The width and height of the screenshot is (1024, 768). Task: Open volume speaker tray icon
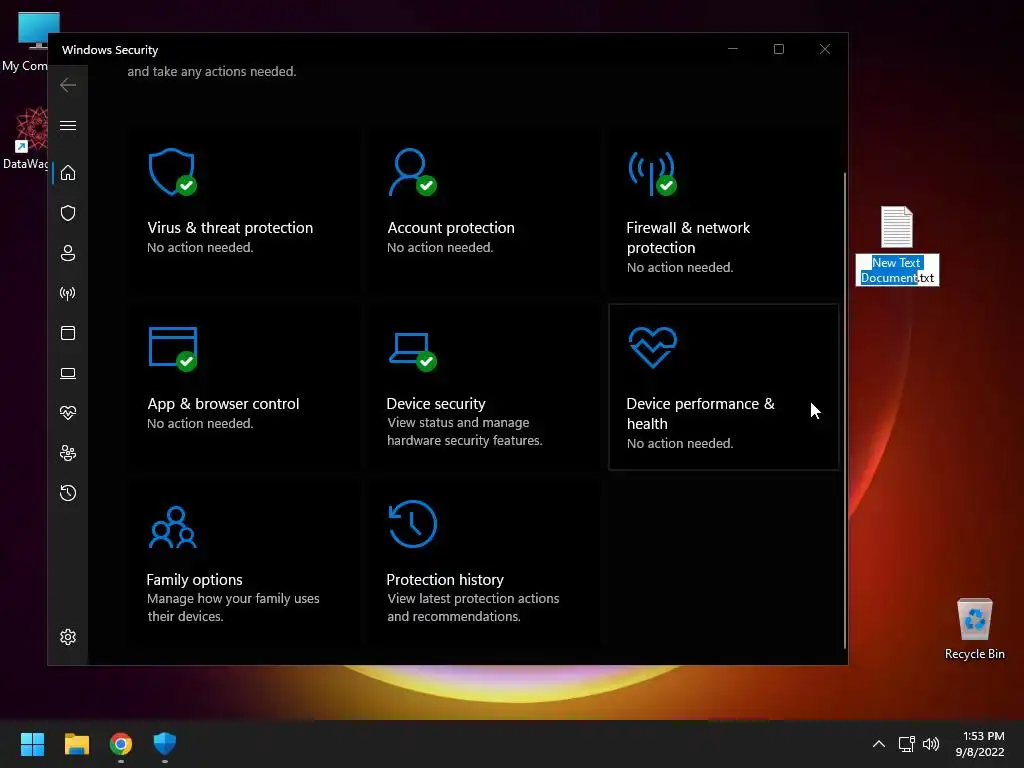click(931, 744)
